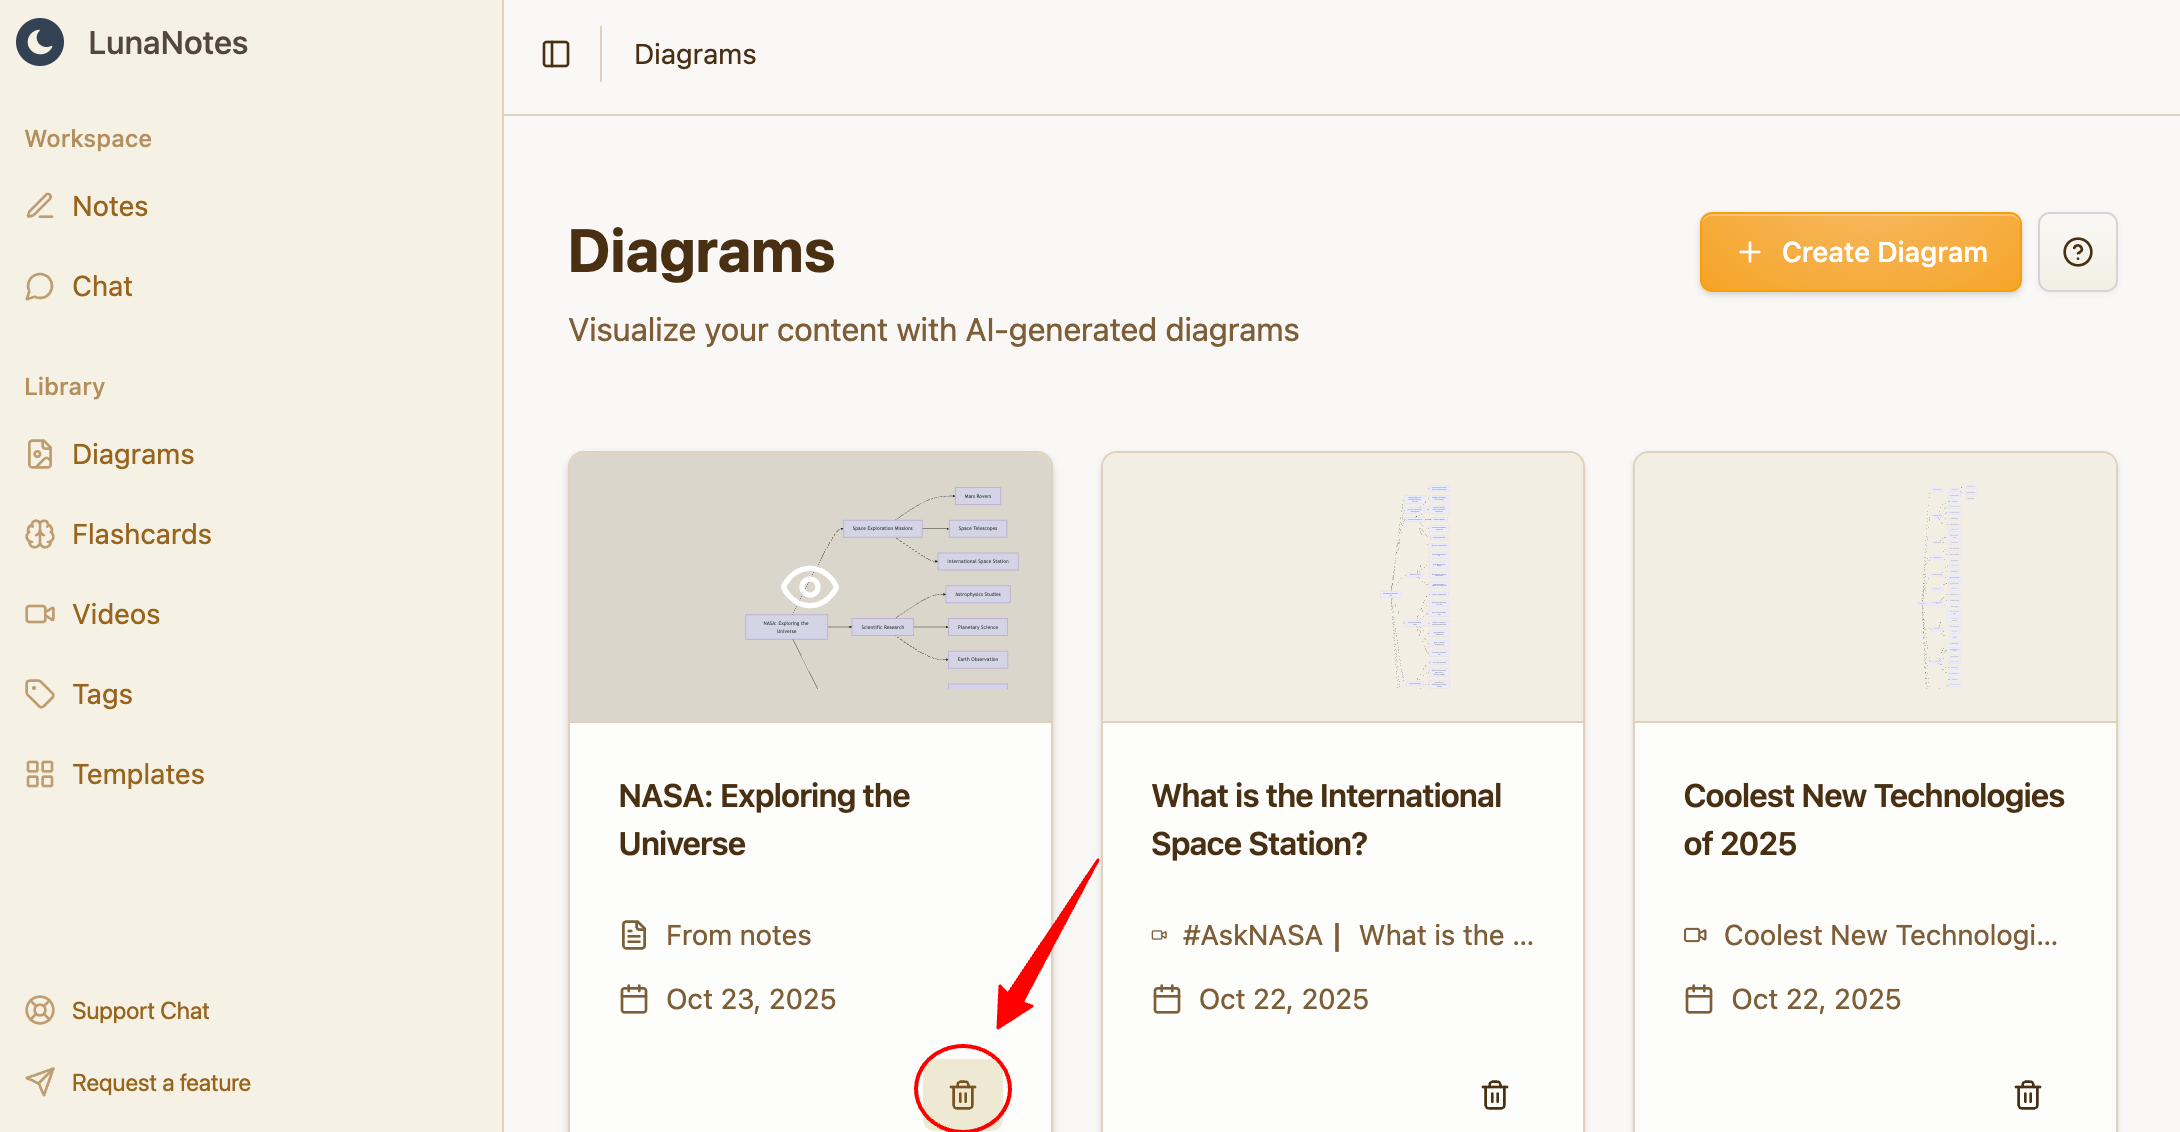Viewport: 2180px width, 1132px height.
Task: Click the eye preview icon on NASA thumbnail
Action: click(x=809, y=587)
